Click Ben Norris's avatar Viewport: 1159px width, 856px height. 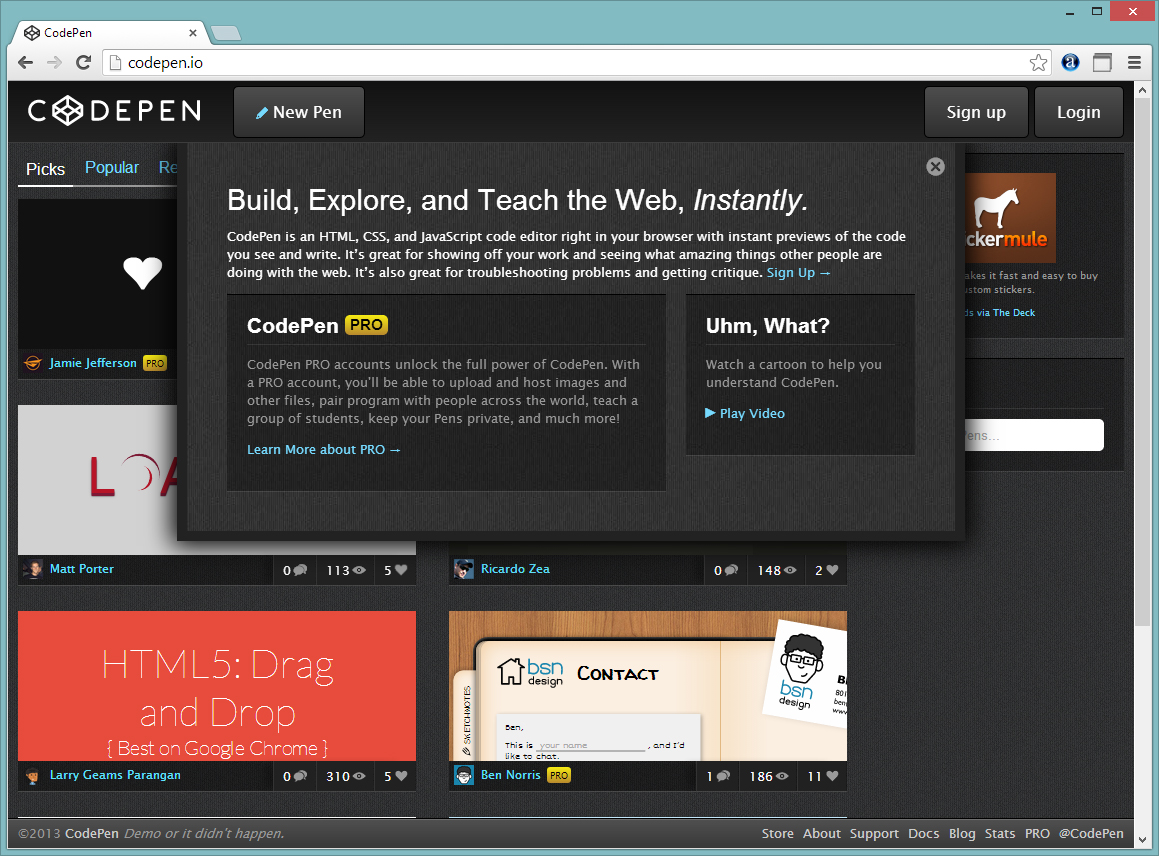tap(463, 775)
